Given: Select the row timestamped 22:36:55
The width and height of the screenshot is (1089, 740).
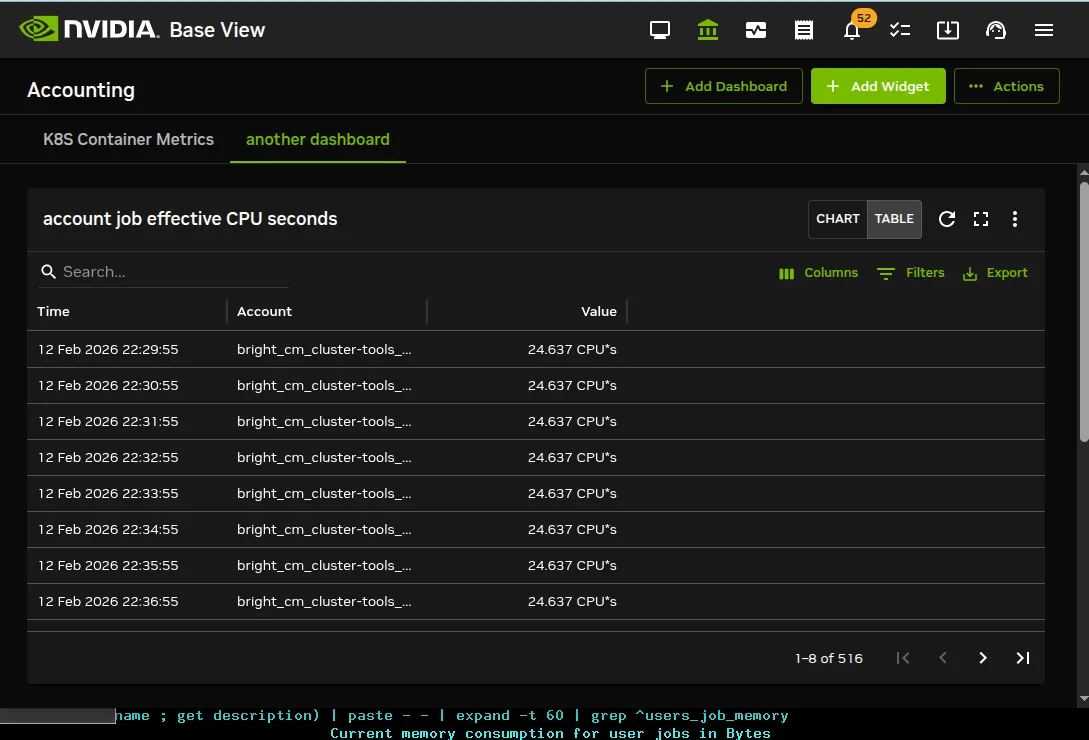Looking at the screenshot, I should click(535, 602).
